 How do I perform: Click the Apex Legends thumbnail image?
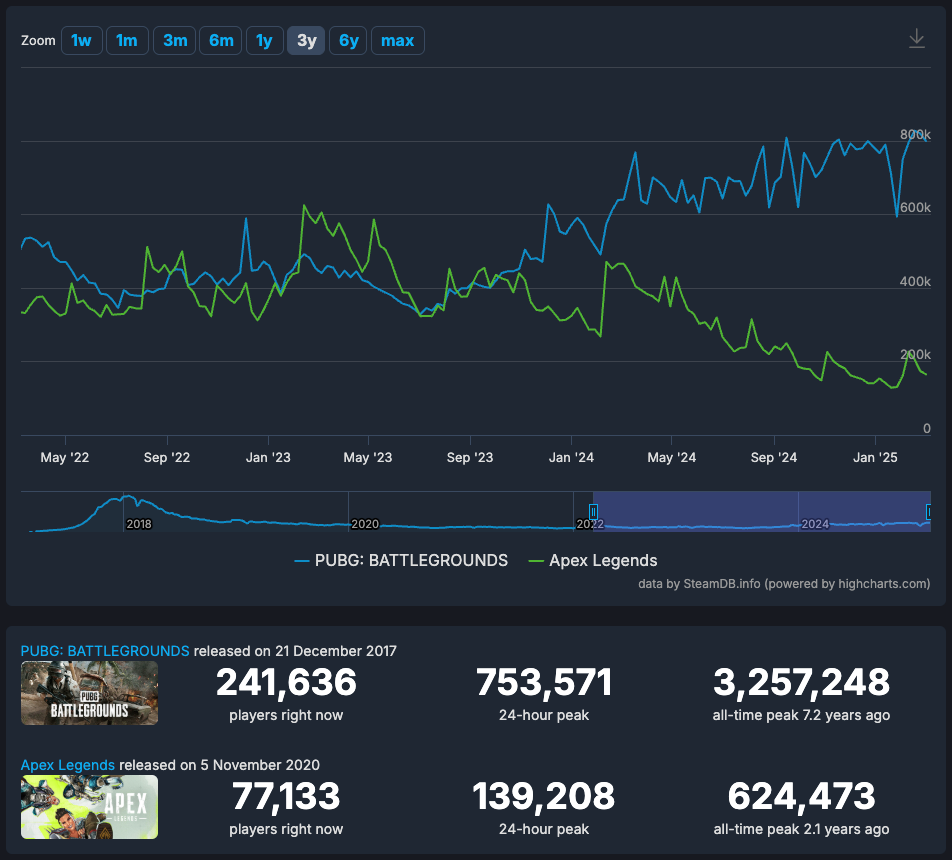point(89,807)
